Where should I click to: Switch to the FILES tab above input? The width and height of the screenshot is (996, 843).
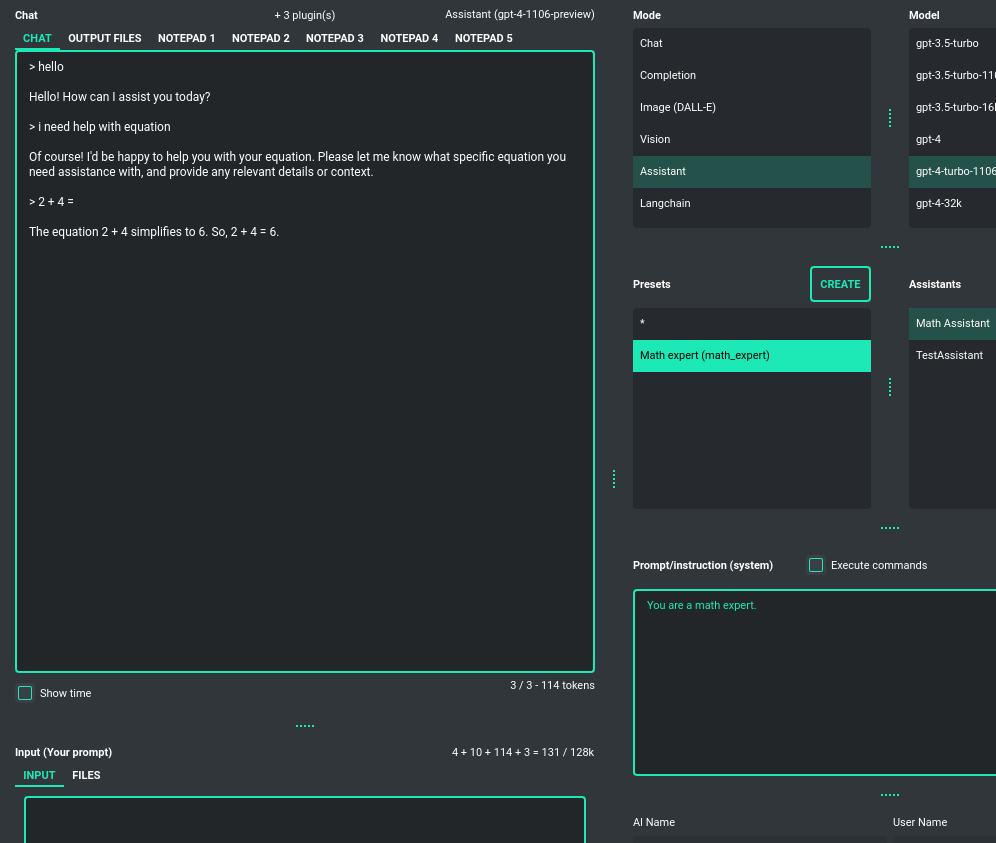tap(86, 775)
